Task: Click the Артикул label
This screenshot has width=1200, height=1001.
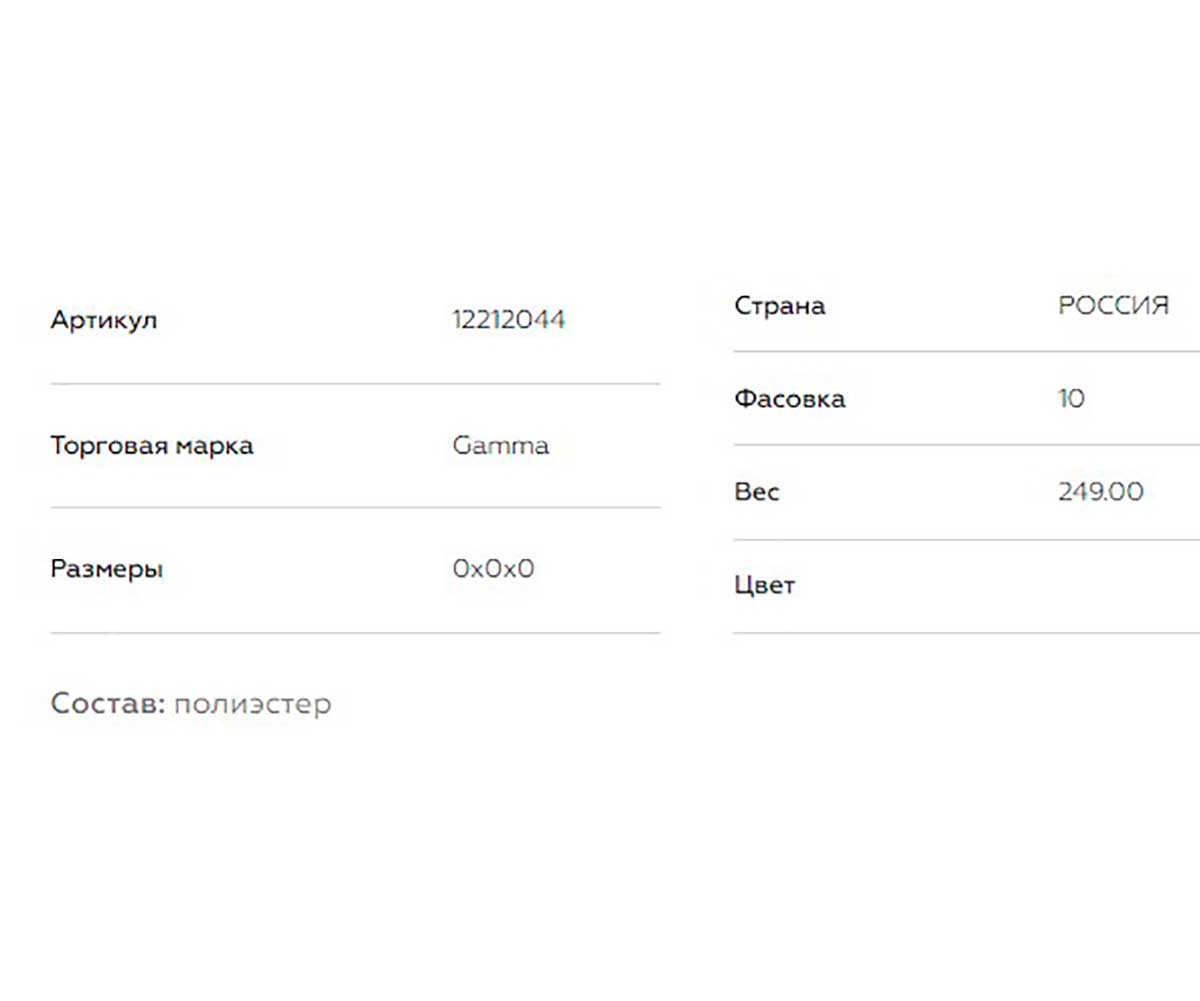Action: (x=104, y=321)
